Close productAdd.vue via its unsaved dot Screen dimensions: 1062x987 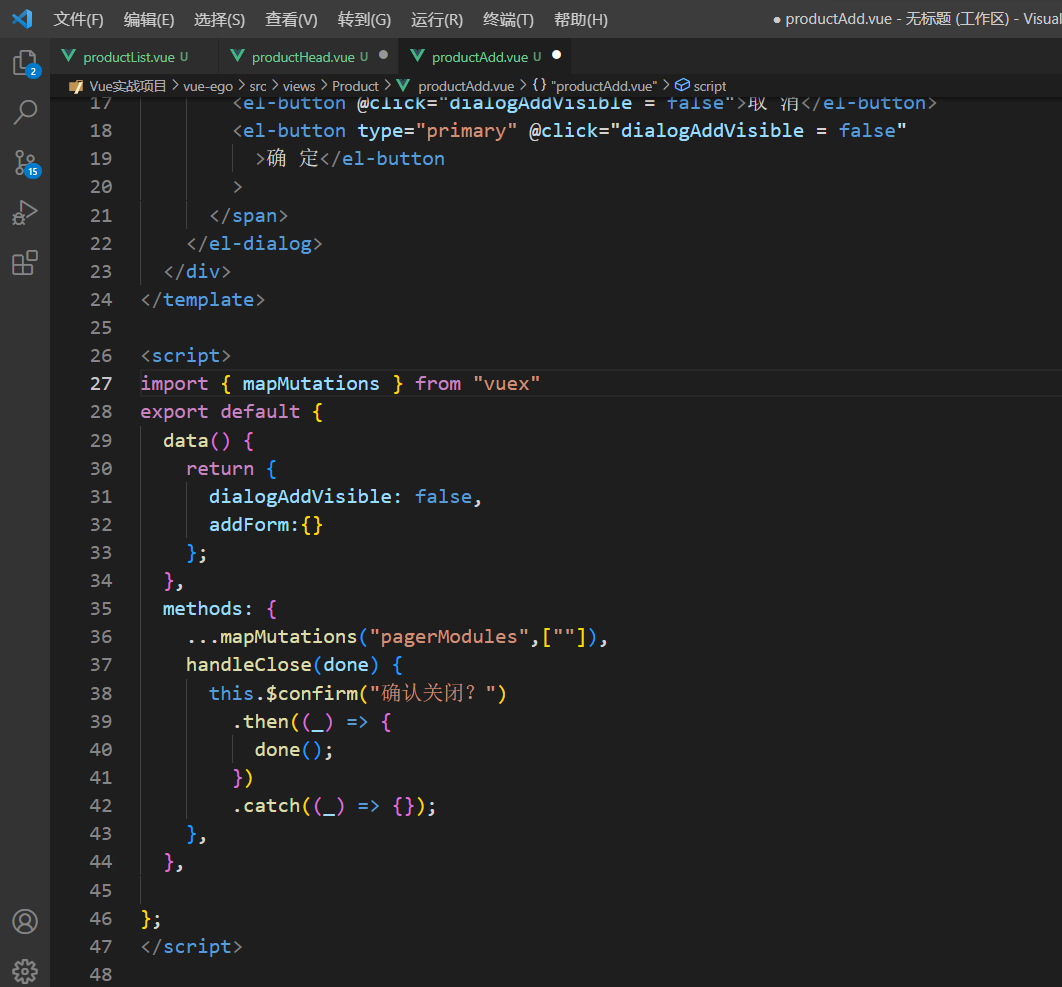(x=557, y=55)
